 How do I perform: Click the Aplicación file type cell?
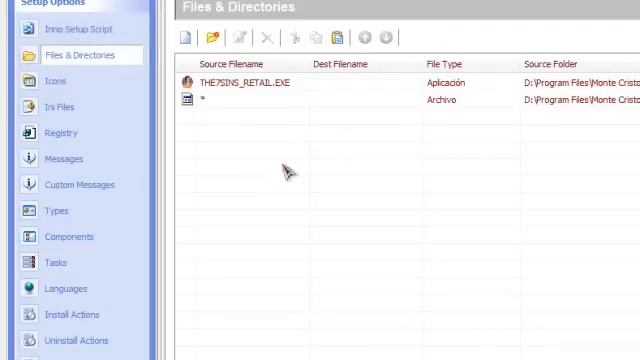pos(446,83)
